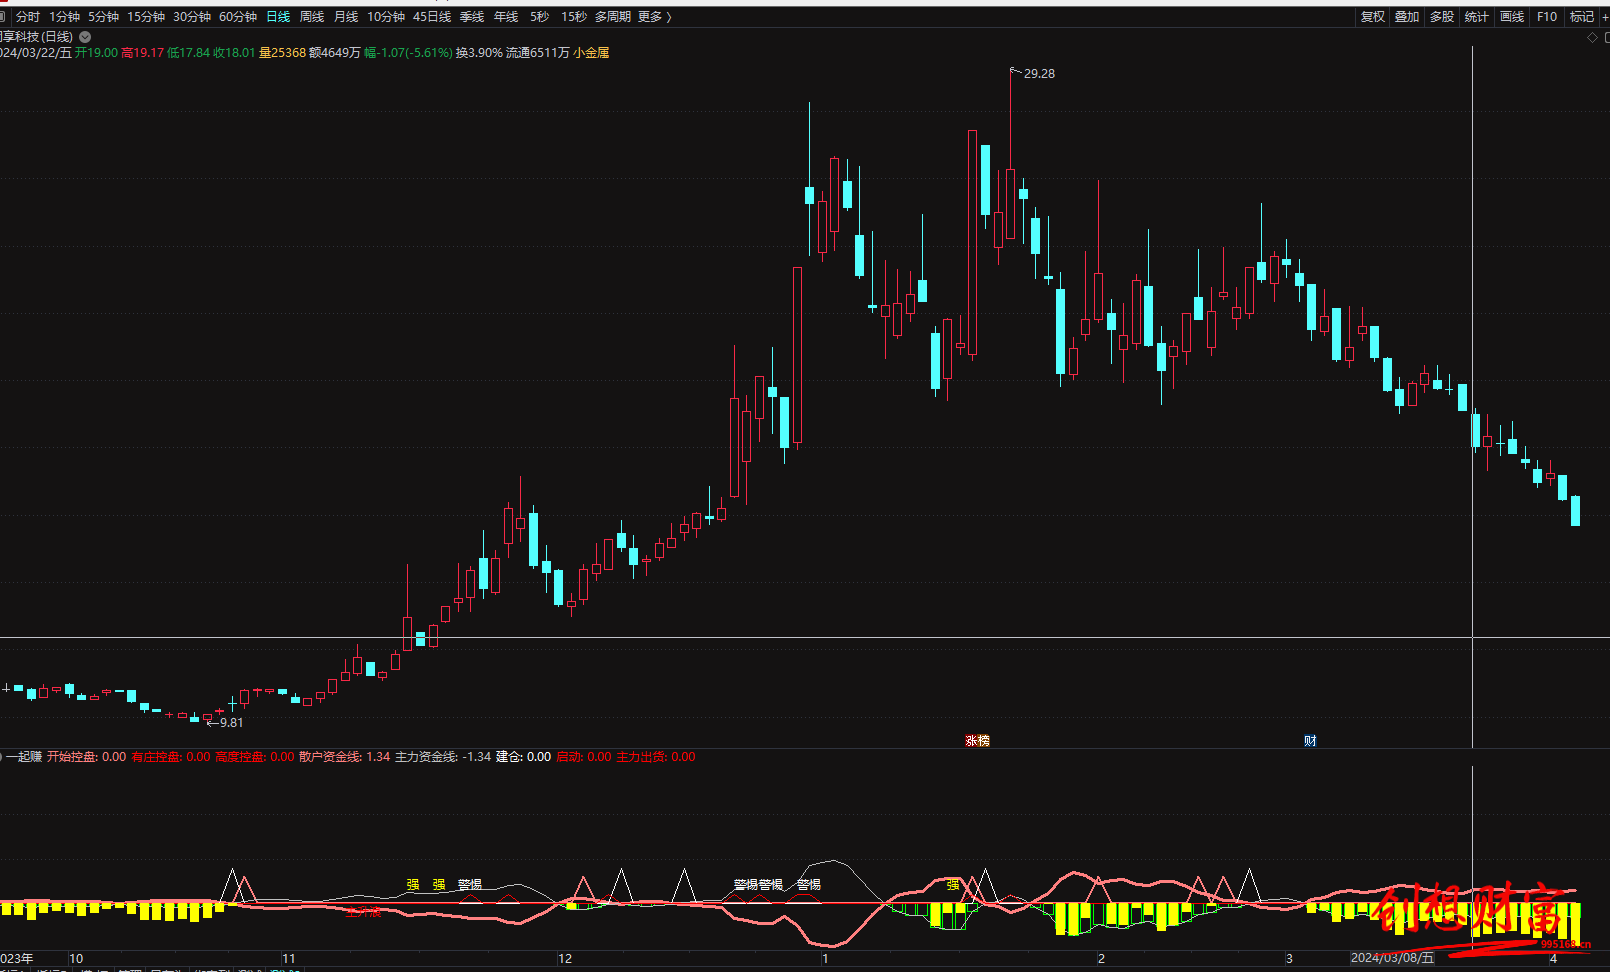Expand the 更多 periods list
Screen dimensions: 1610x972
point(654,17)
